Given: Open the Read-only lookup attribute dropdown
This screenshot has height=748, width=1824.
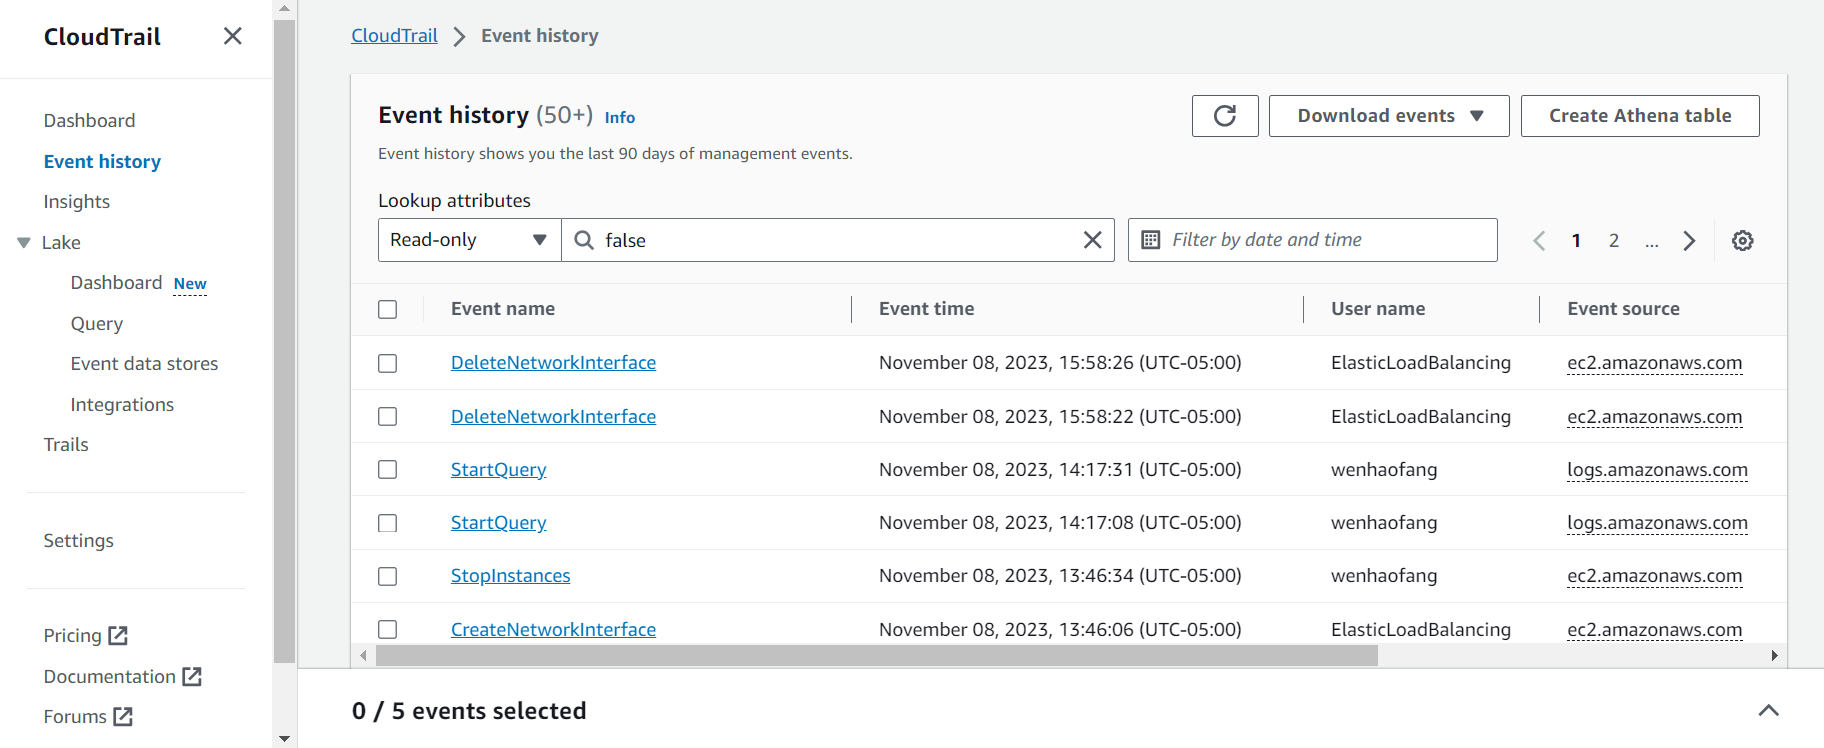Looking at the screenshot, I should coord(469,240).
